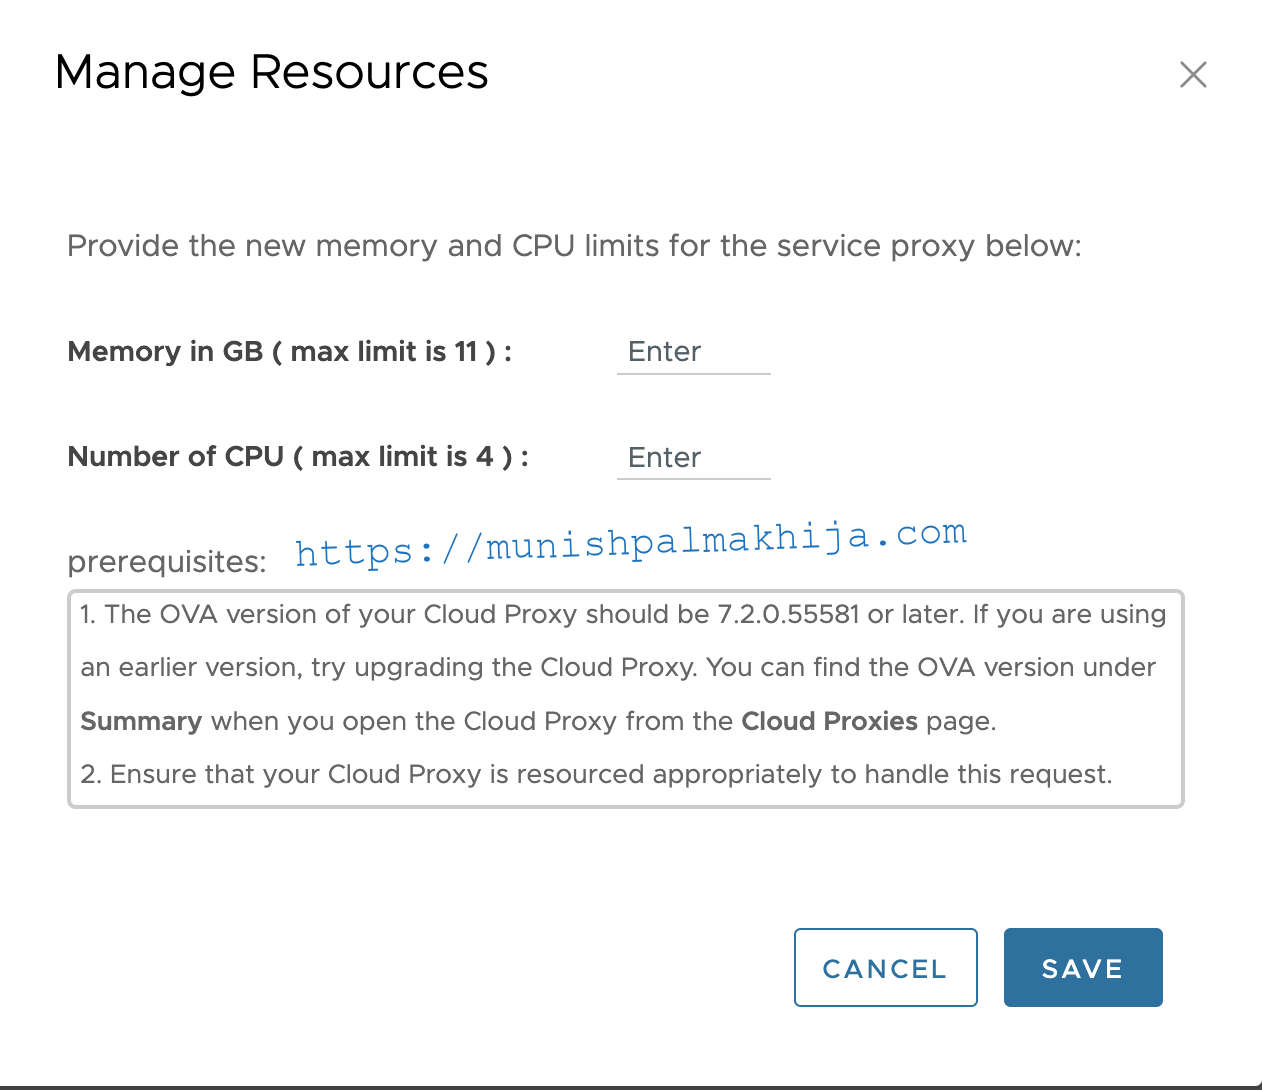Viewport: 1262px width, 1090px height.
Task: Click the instruction text about service proxy limits
Action: pos(574,246)
